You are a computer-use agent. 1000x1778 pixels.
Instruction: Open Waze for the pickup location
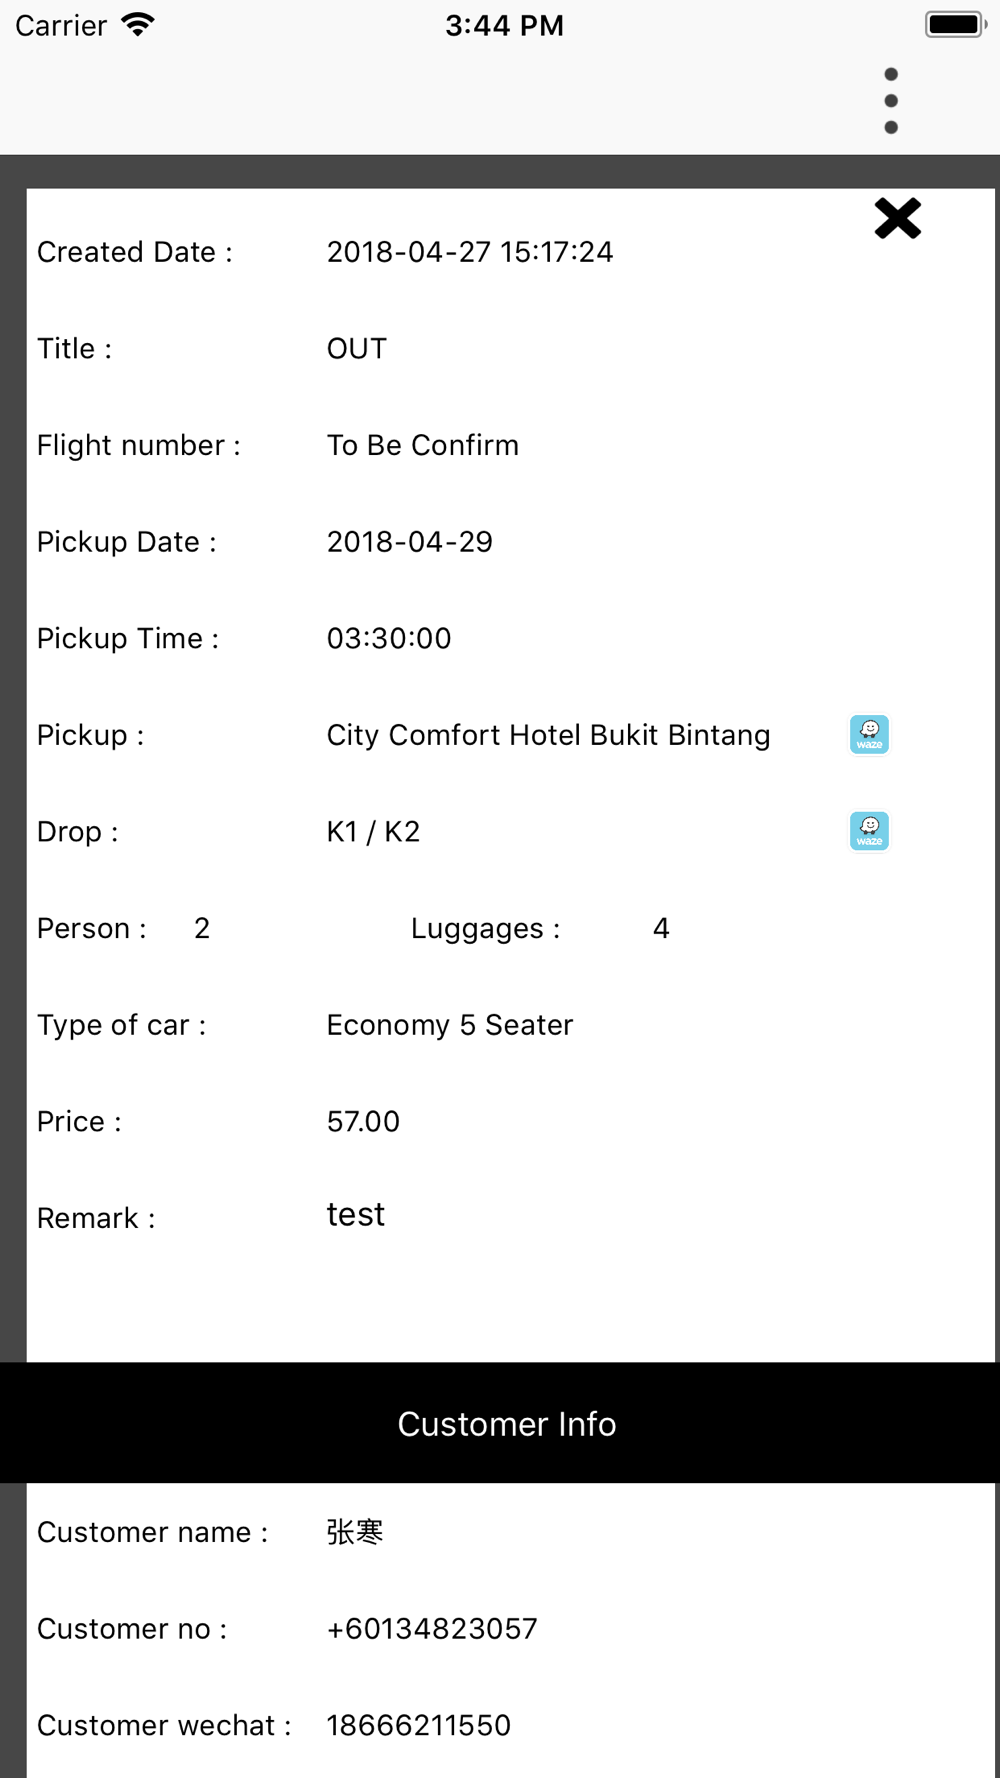(869, 735)
